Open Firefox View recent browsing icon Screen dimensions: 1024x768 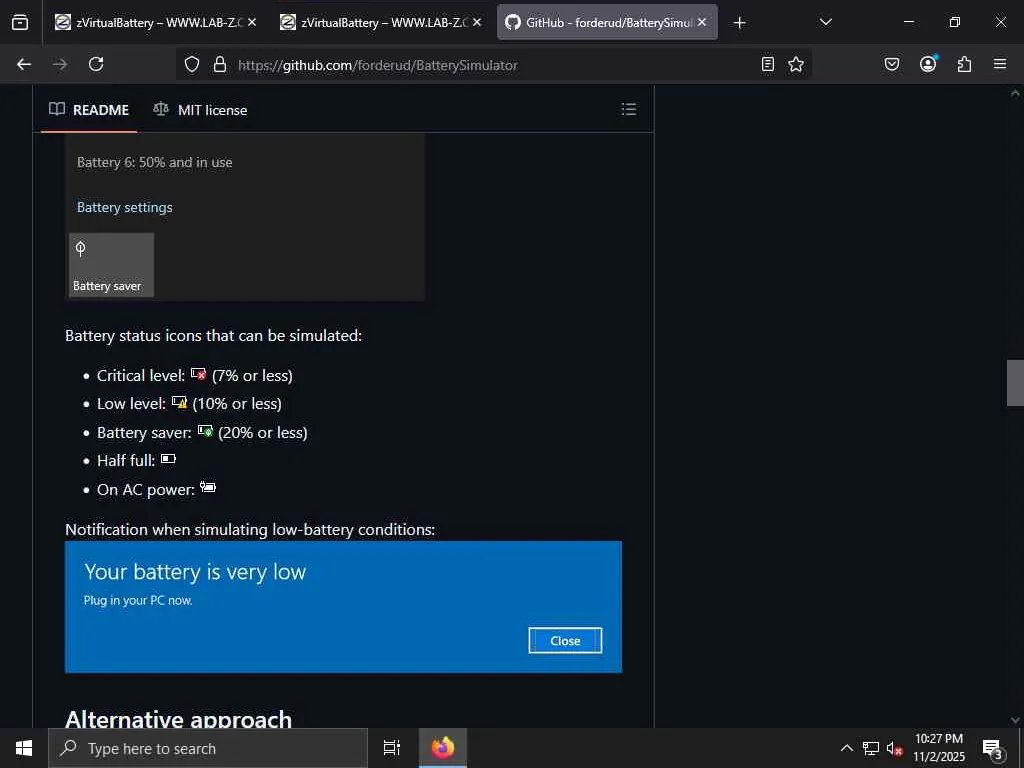tap(20, 22)
